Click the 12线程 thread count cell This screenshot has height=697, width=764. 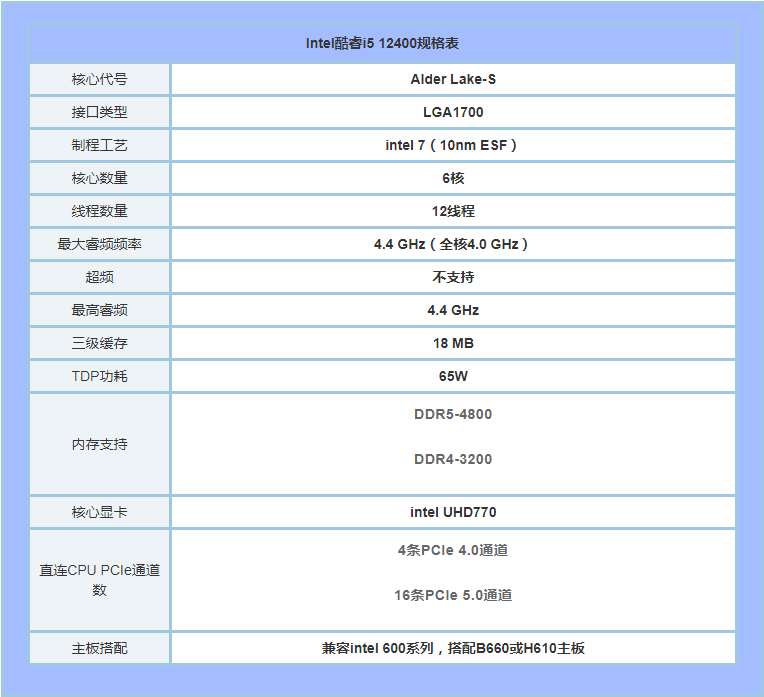(453, 211)
